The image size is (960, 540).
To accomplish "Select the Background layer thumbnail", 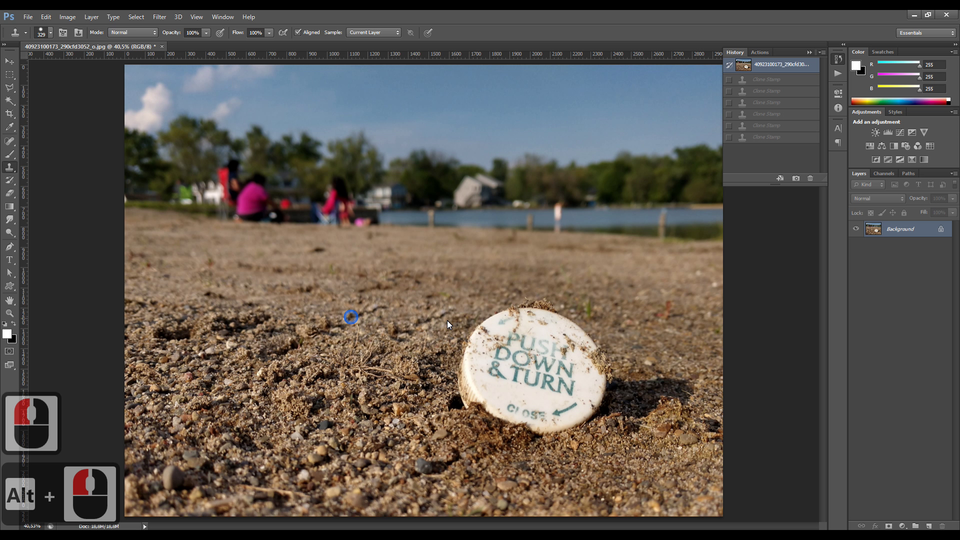I will 873,229.
